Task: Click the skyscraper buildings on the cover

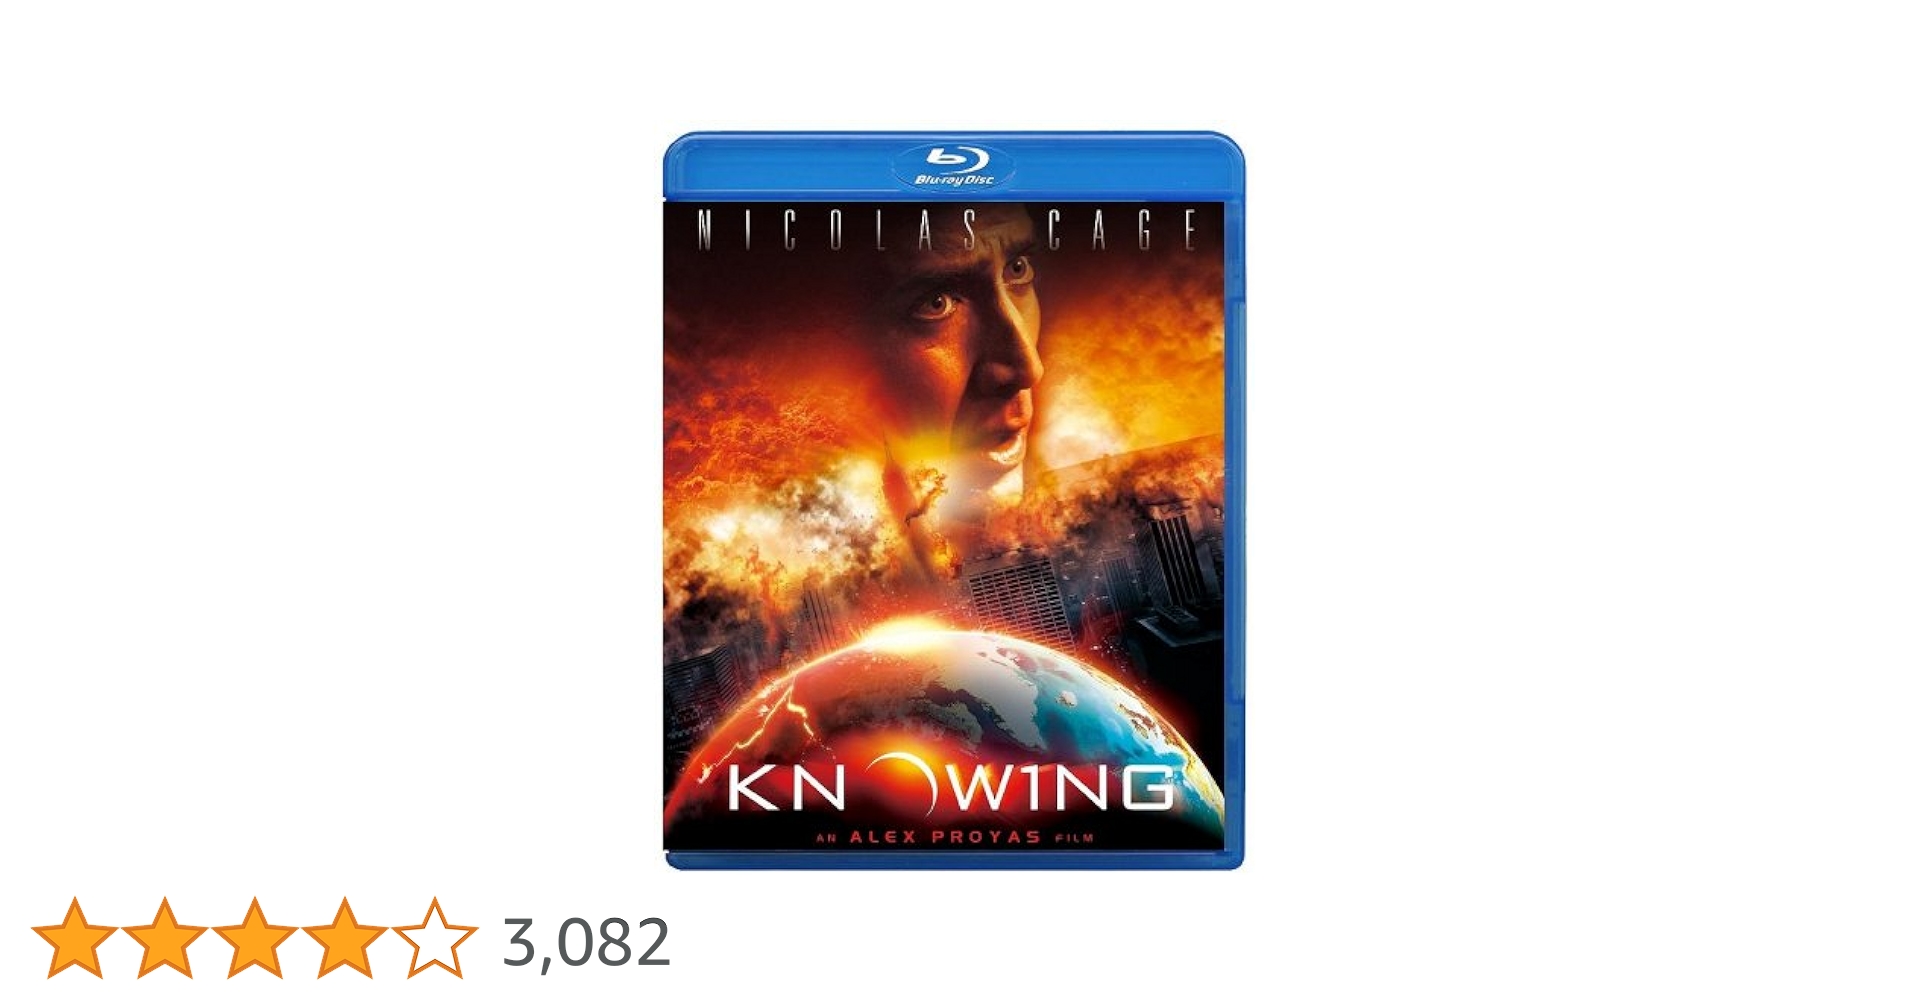Action: 1100,580
